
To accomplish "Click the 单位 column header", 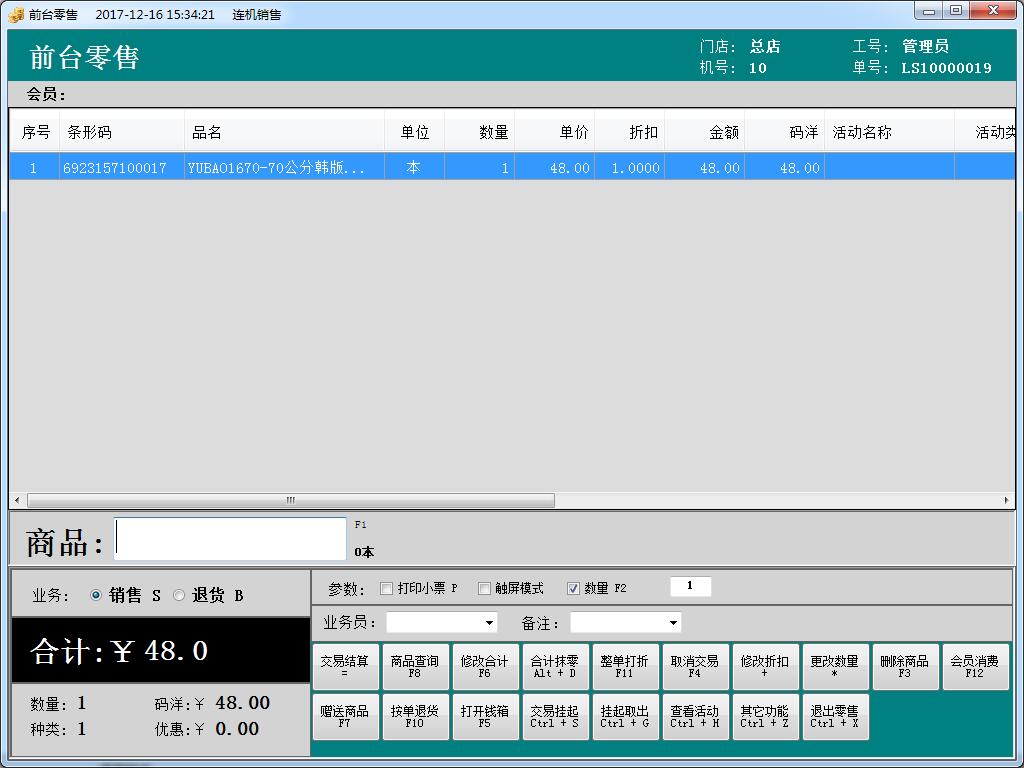I will [x=415, y=132].
